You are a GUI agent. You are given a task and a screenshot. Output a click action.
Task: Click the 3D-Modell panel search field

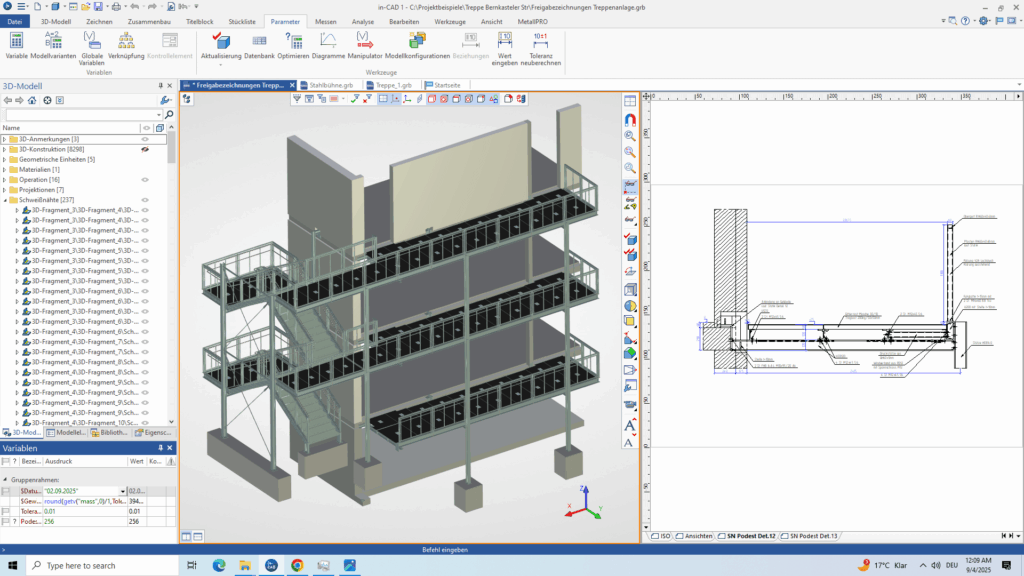pos(80,114)
